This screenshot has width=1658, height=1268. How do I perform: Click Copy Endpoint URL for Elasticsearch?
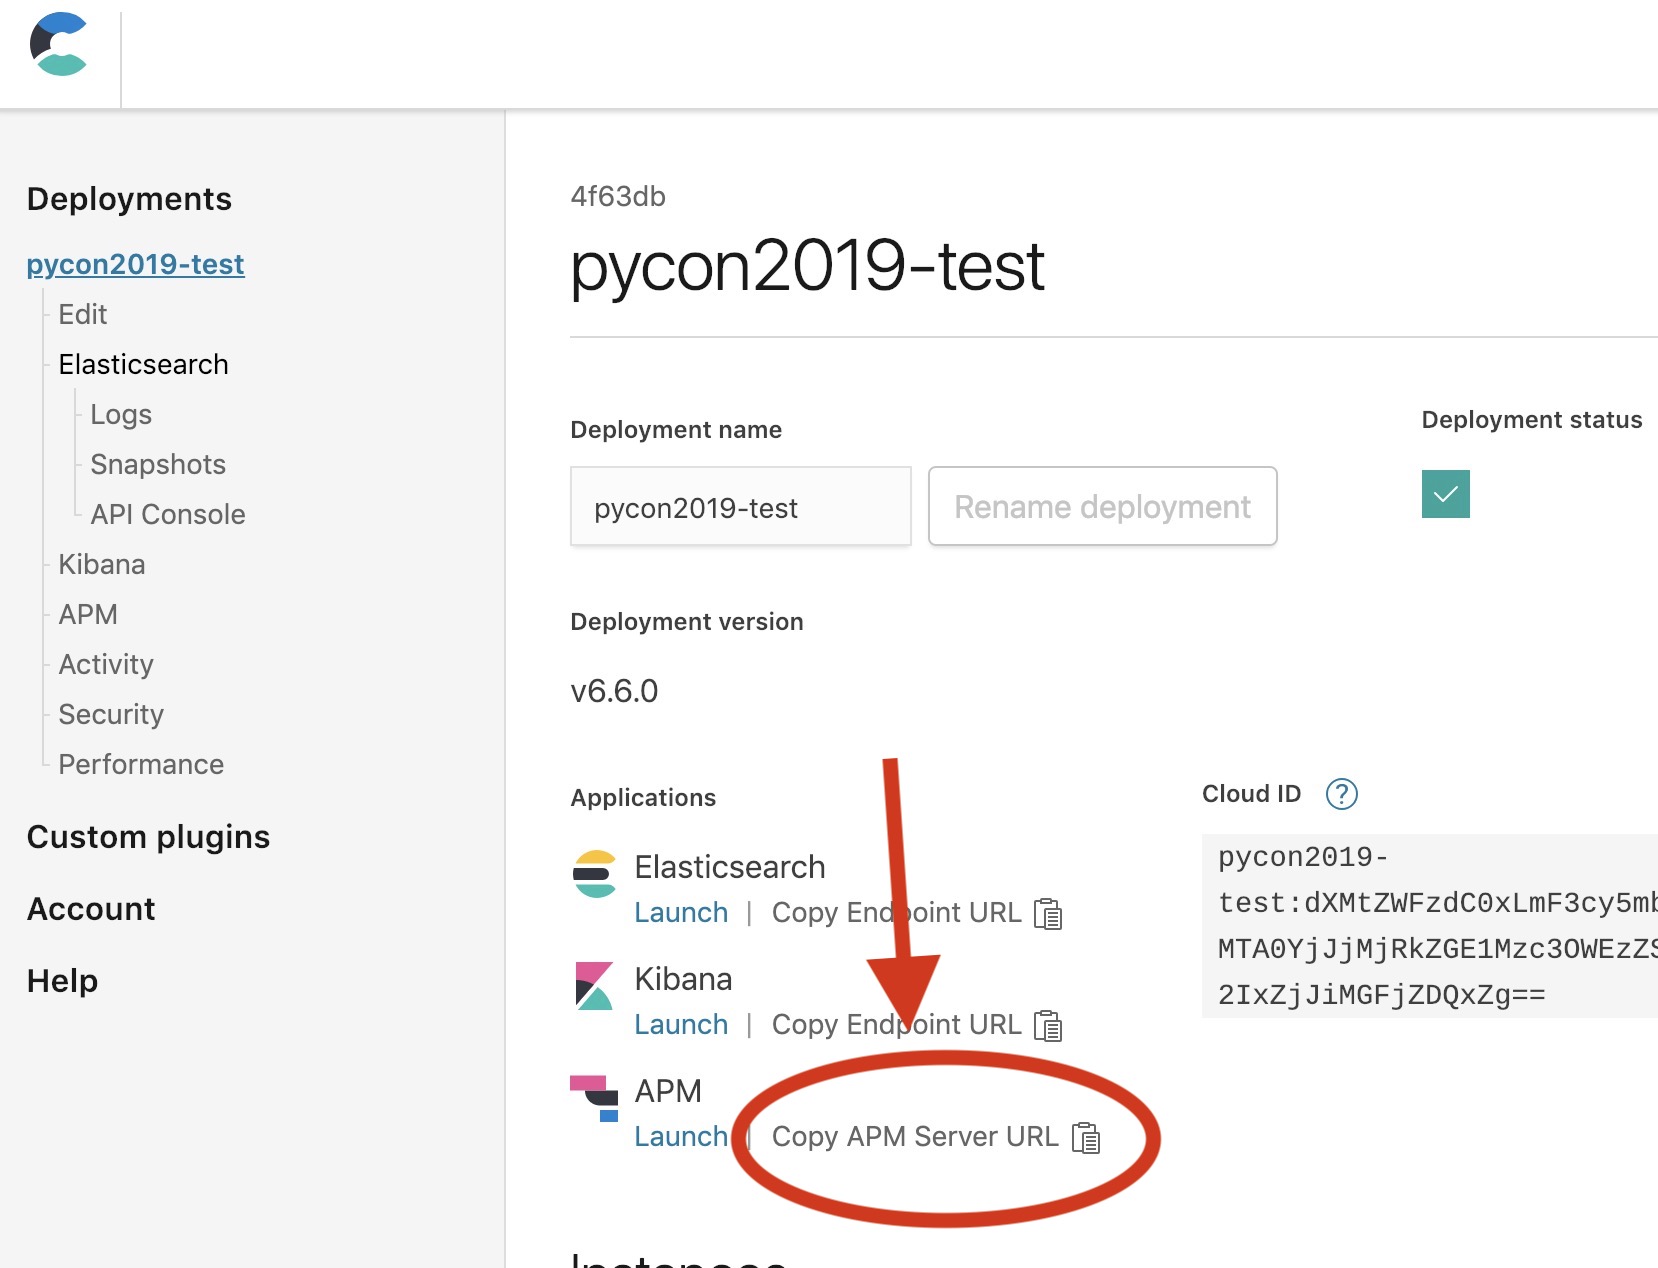point(896,913)
